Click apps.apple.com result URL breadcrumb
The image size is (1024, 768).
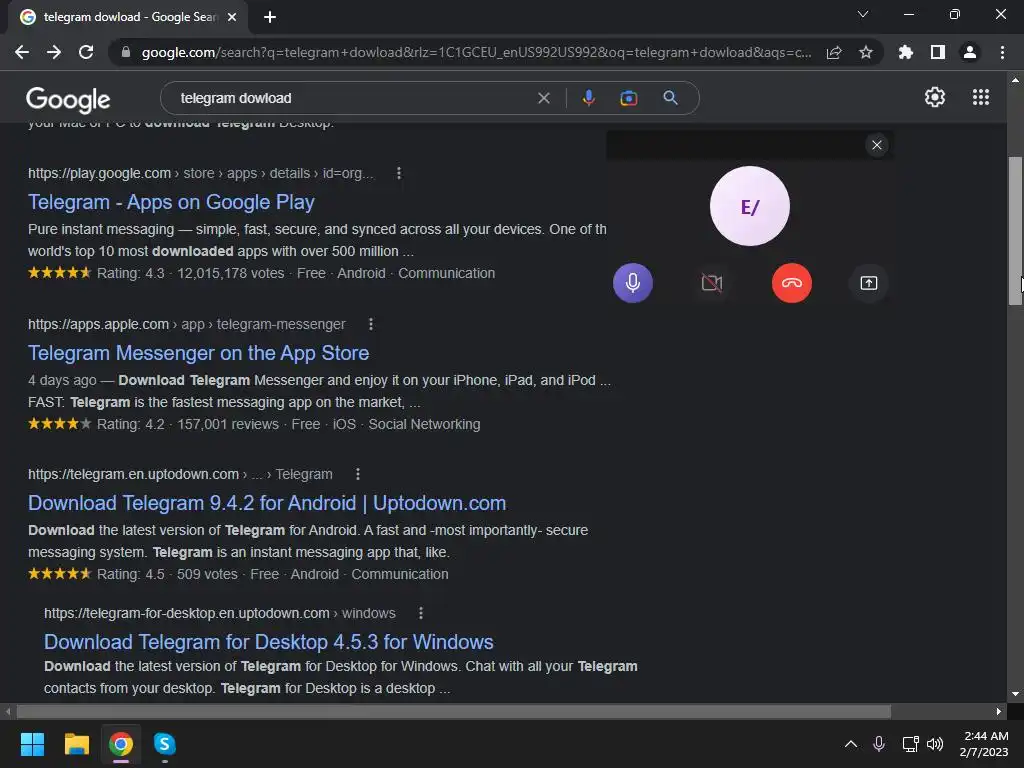187,324
